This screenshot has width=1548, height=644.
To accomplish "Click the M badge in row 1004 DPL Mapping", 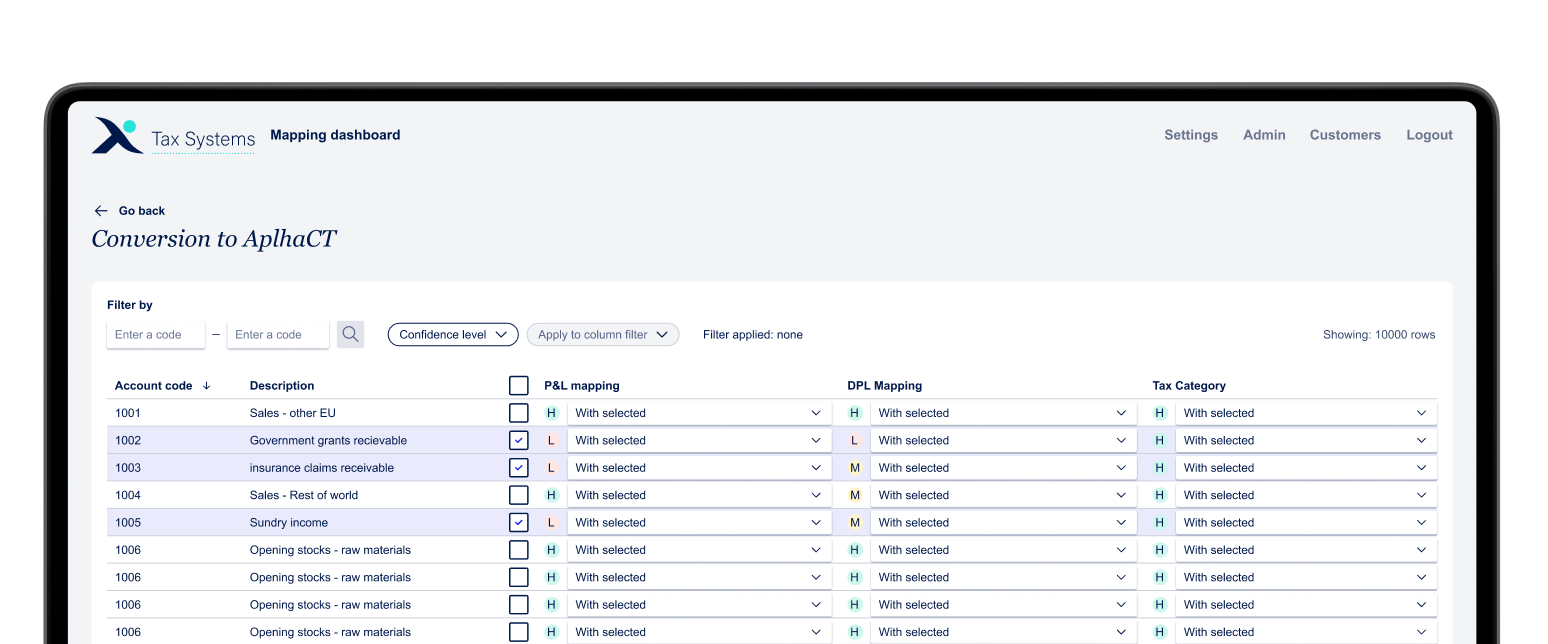I will click(854, 495).
